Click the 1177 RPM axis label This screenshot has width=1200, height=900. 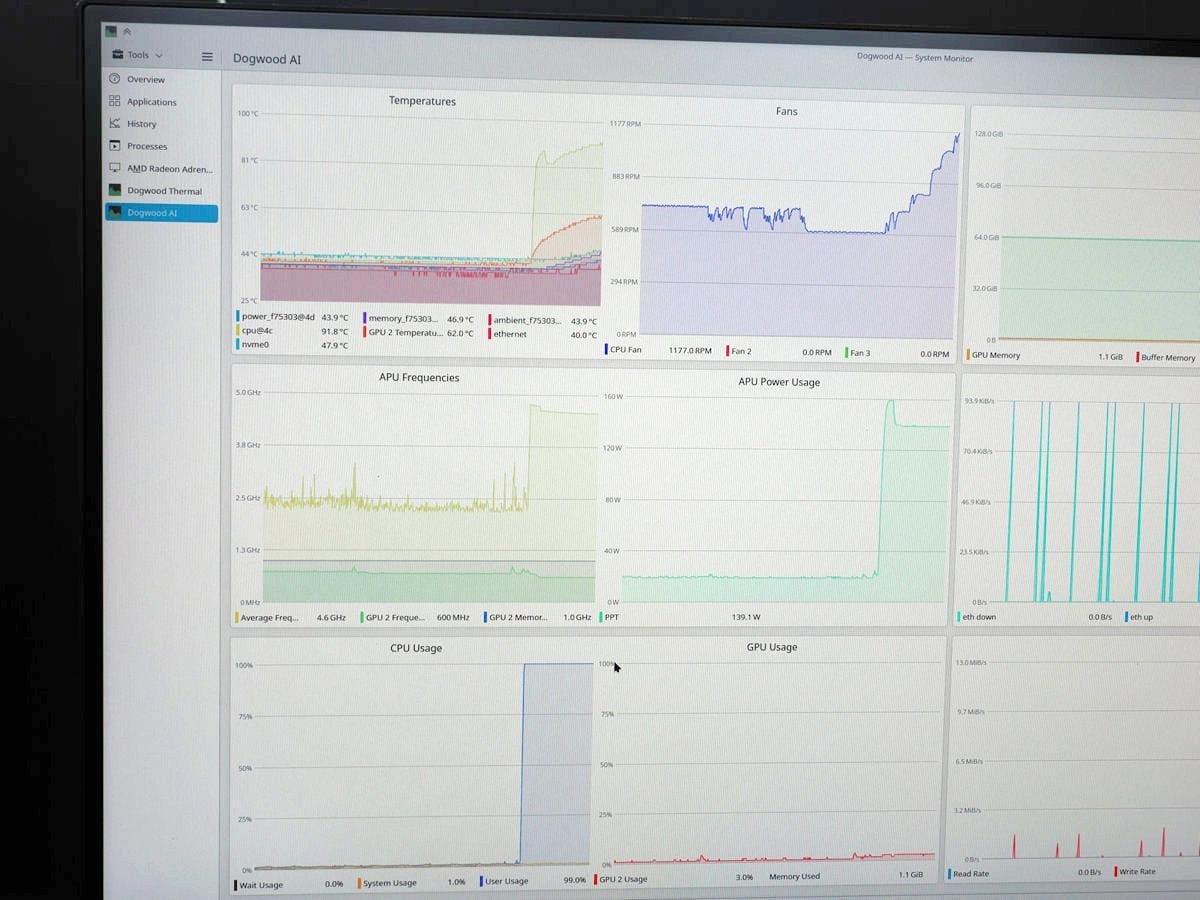point(625,124)
